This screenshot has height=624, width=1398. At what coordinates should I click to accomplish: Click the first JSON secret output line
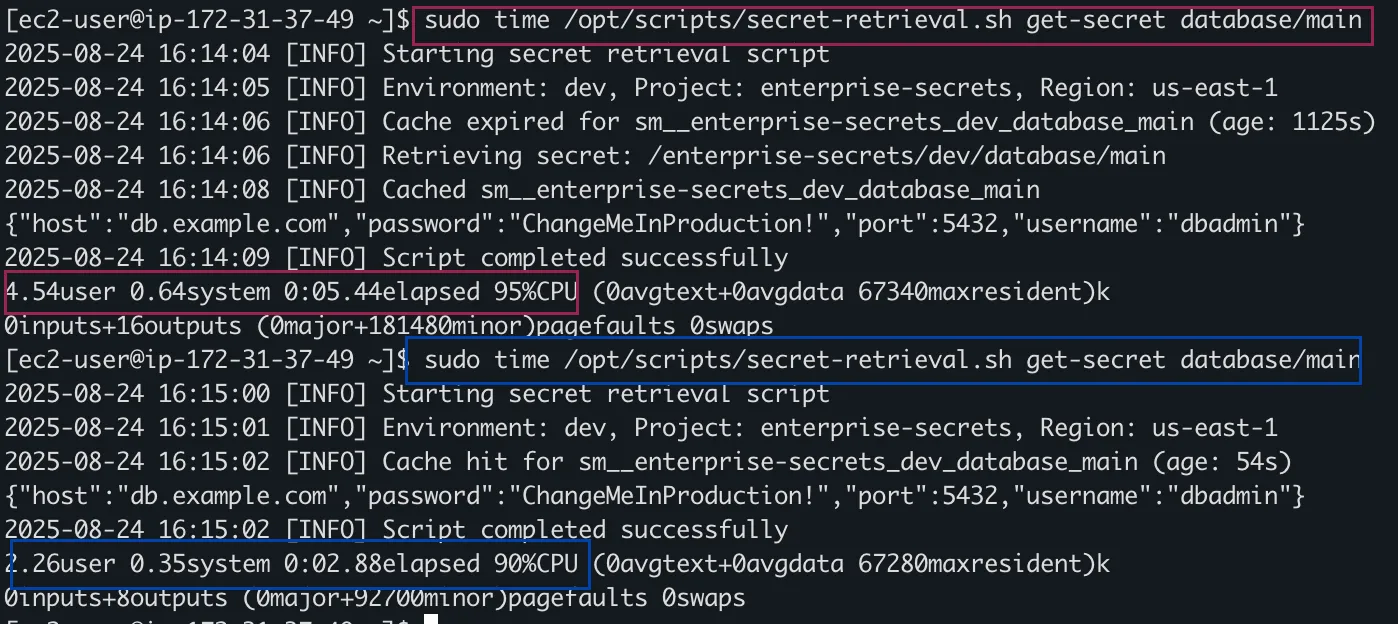(x=655, y=224)
